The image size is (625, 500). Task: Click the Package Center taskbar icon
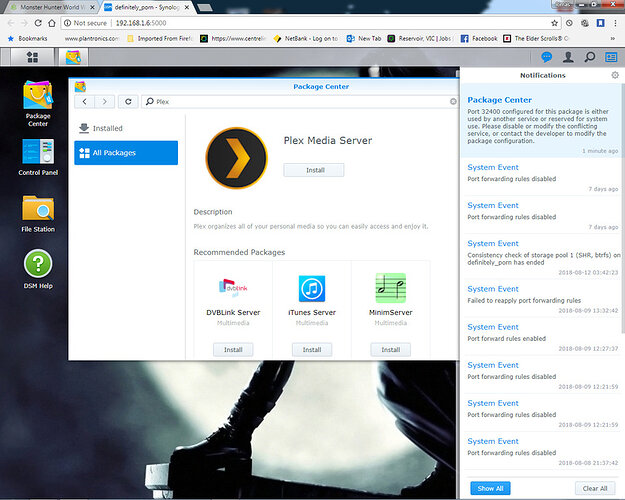click(73, 57)
